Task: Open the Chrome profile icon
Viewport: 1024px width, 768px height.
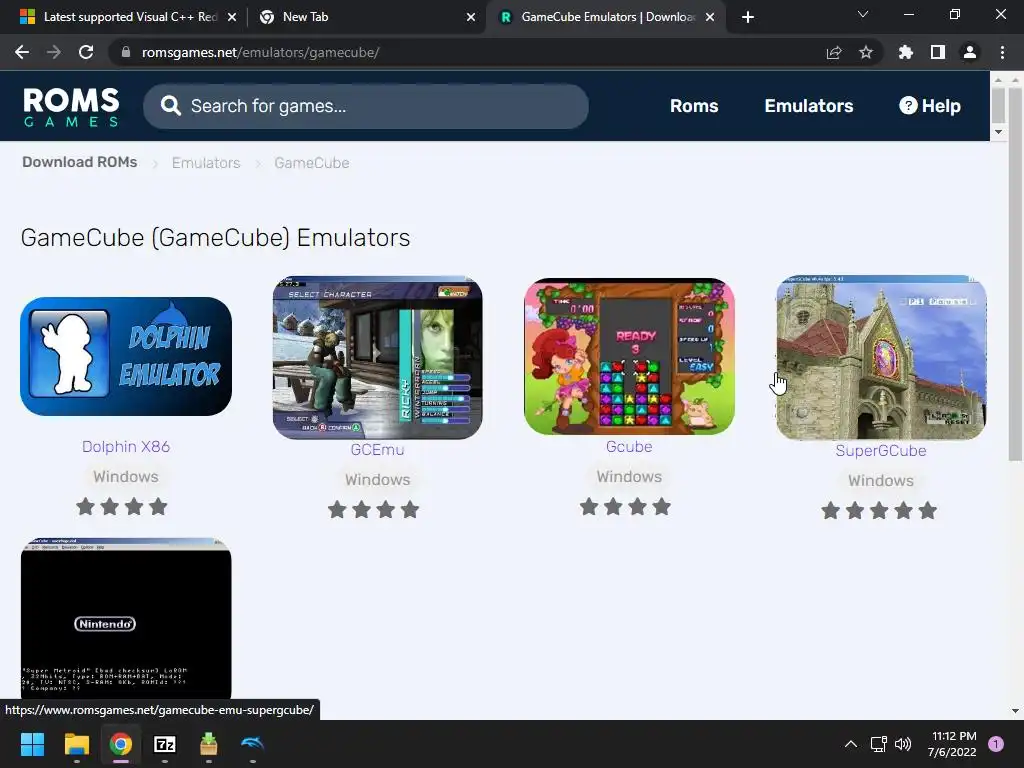Action: coord(970,52)
